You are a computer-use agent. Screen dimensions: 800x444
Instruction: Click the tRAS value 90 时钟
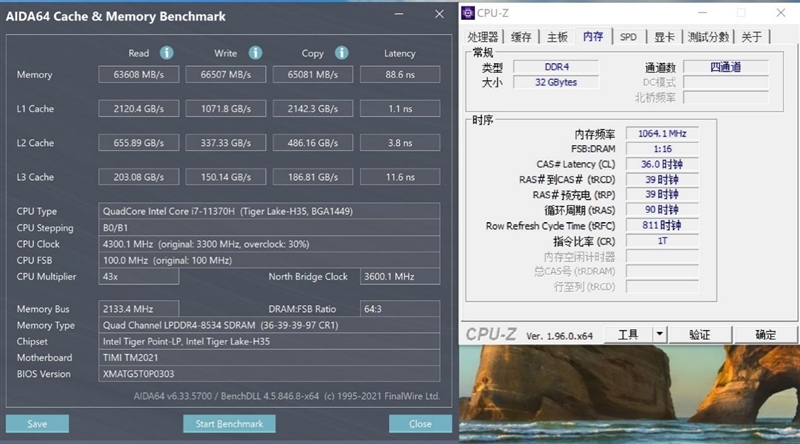662,210
